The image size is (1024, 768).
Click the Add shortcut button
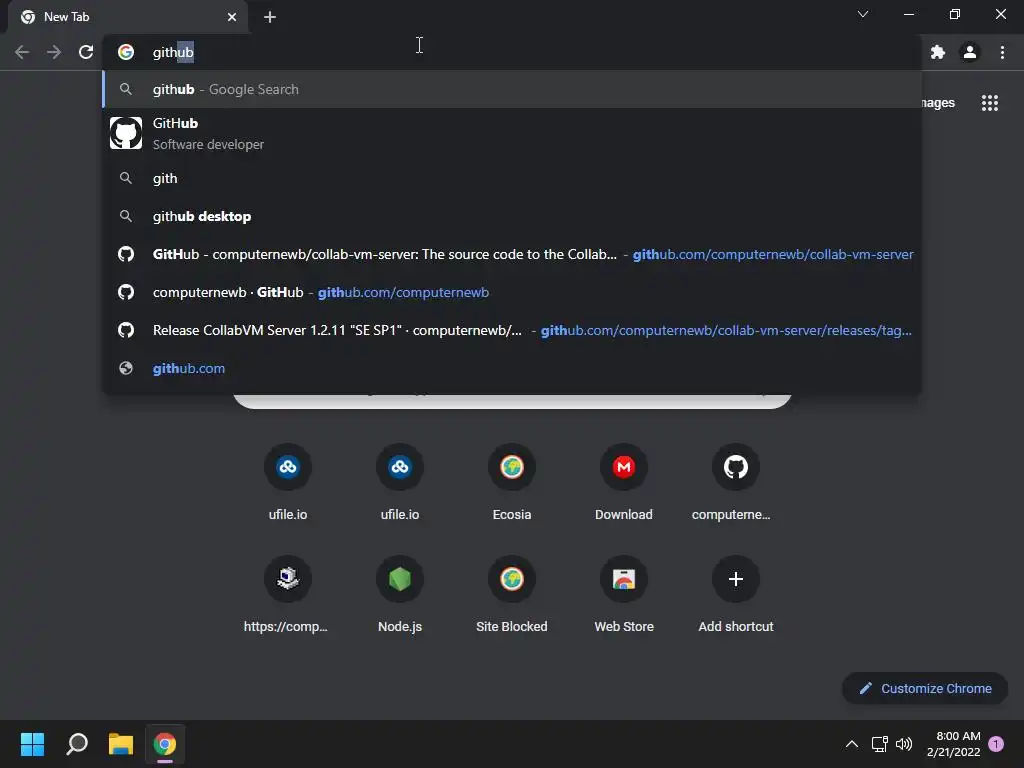pos(735,594)
